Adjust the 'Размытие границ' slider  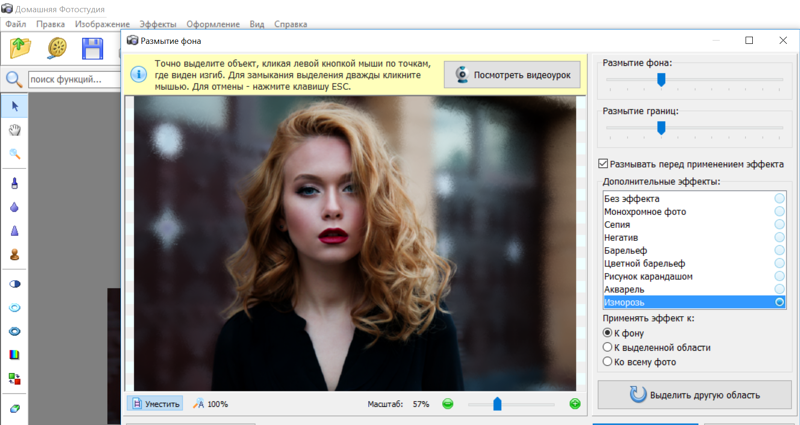[661, 128]
